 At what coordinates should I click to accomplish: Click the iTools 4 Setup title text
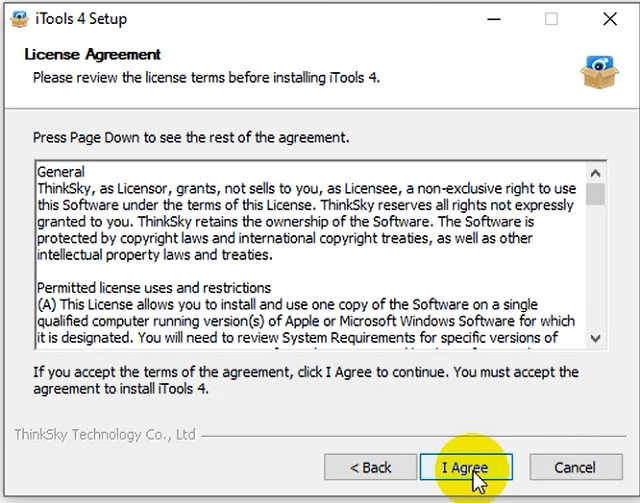[81, 19]
